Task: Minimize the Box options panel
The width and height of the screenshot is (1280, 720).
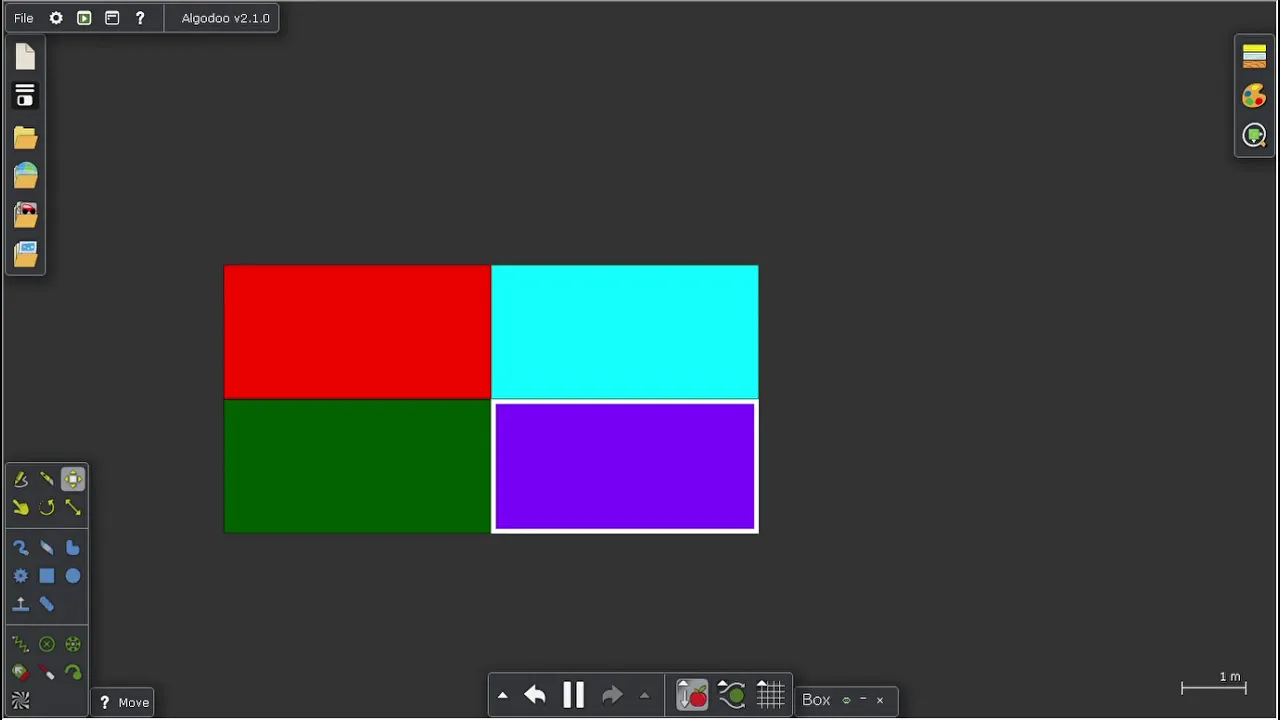Action: (x=863, y=700)
